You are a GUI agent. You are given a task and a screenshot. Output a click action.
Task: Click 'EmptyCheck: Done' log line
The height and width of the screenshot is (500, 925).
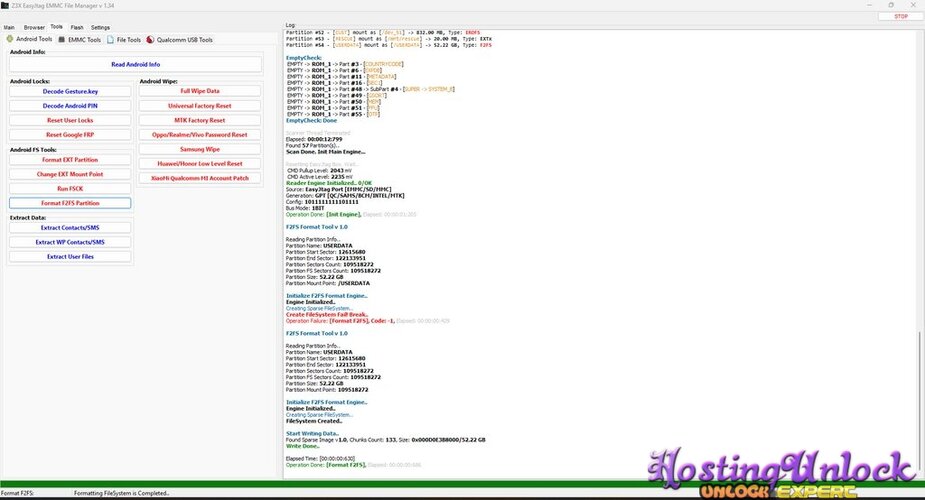tap(311, 120)
